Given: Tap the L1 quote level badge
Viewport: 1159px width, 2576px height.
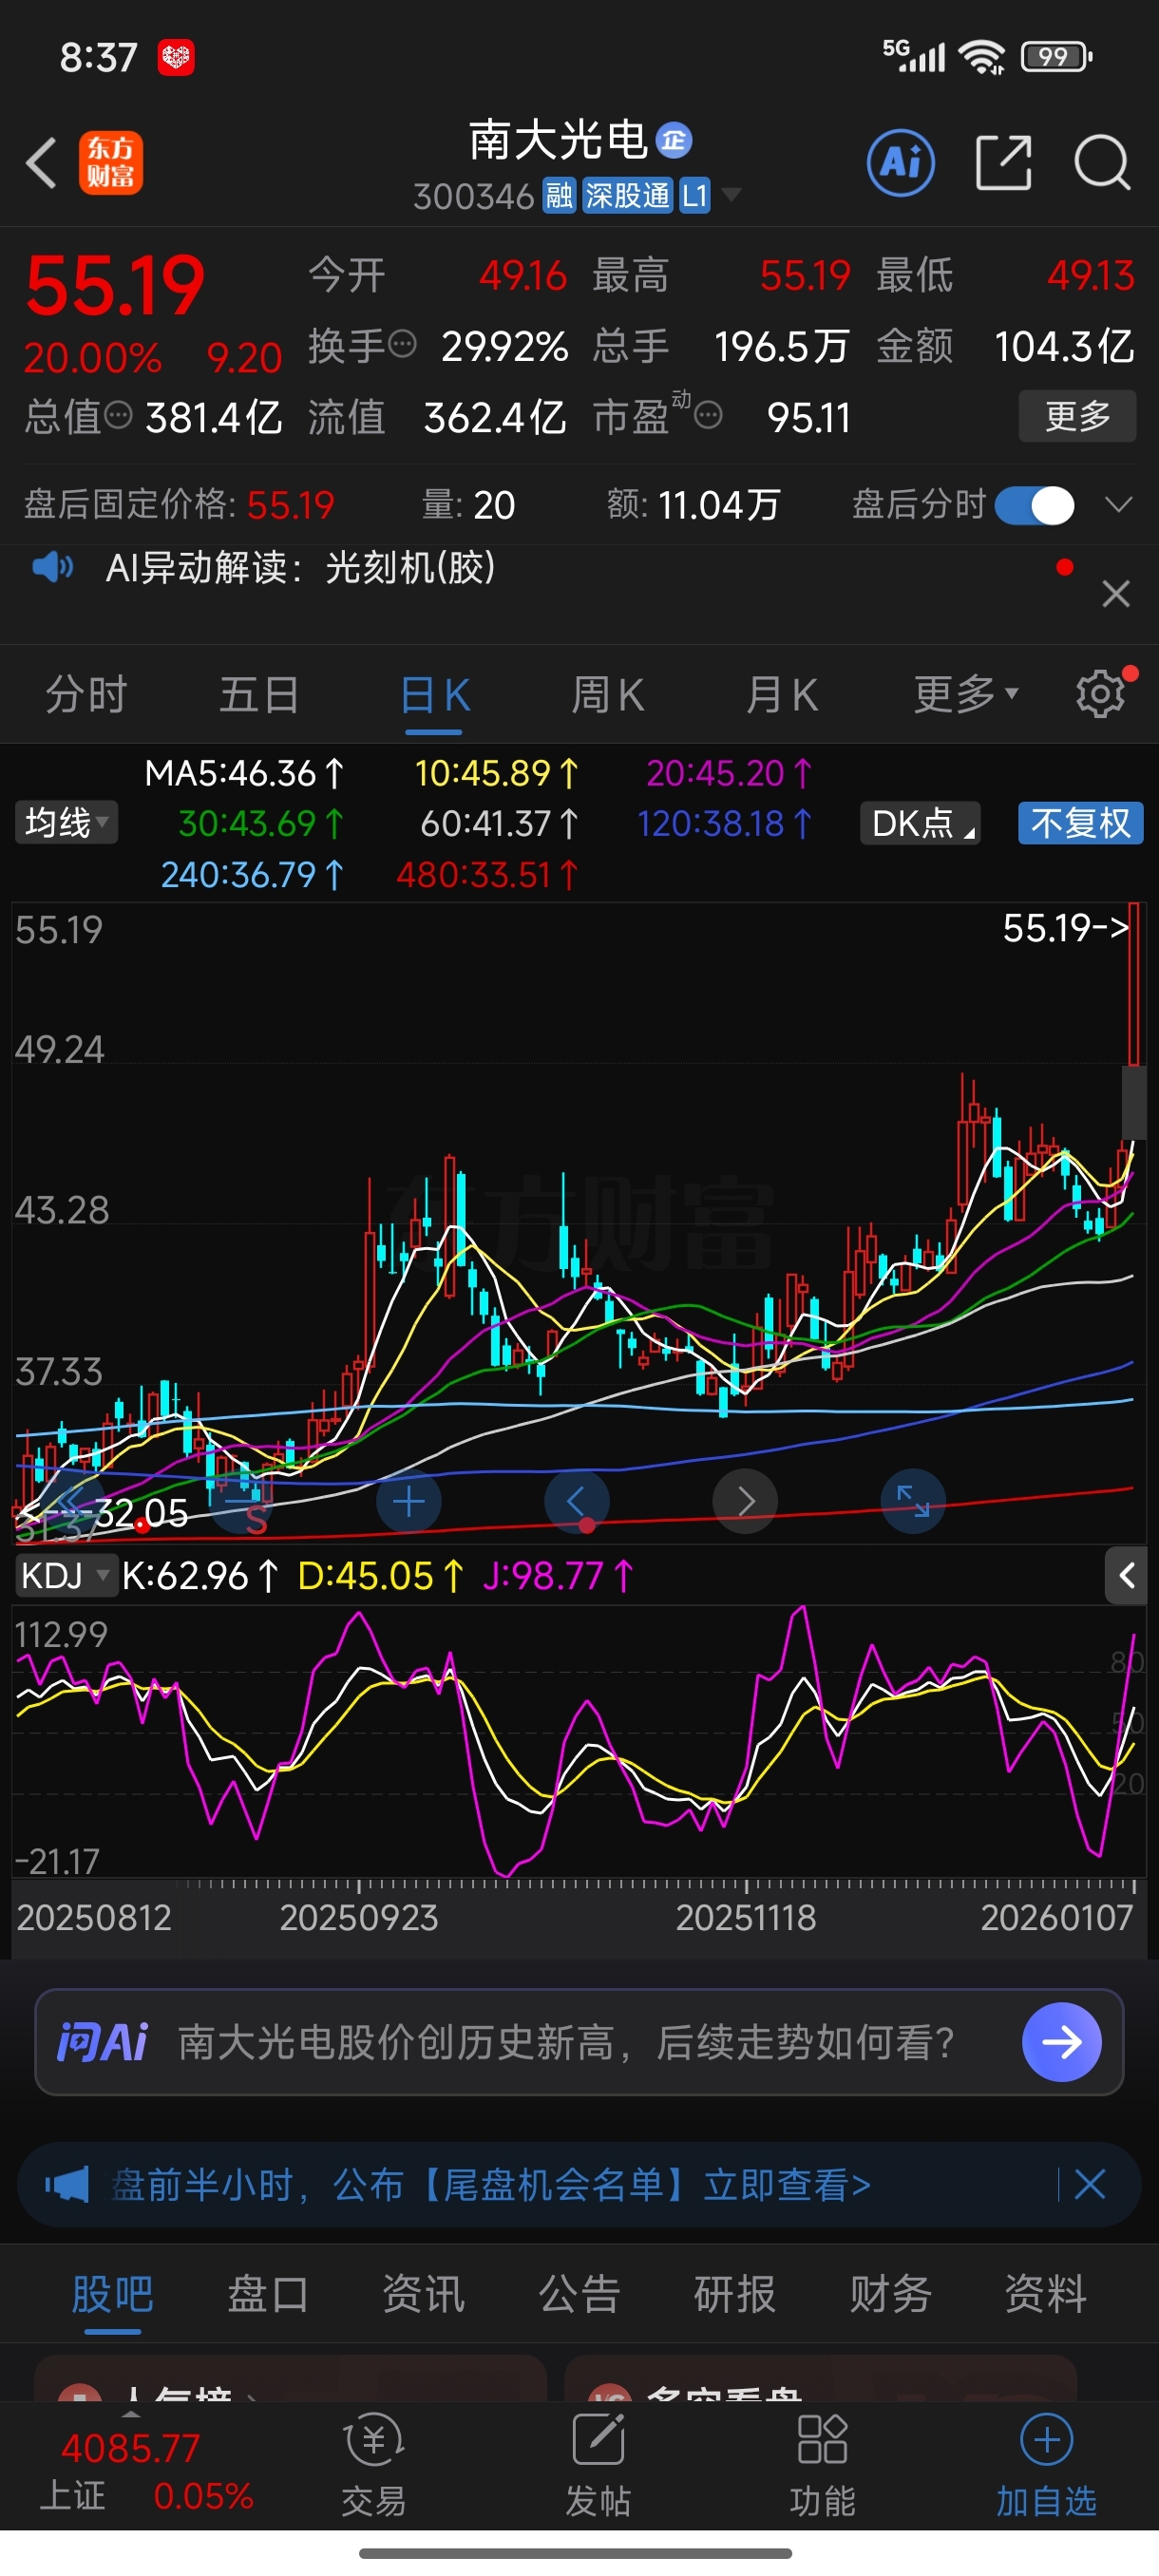Looking at the screenshot, I should click(x=695, y=196).
